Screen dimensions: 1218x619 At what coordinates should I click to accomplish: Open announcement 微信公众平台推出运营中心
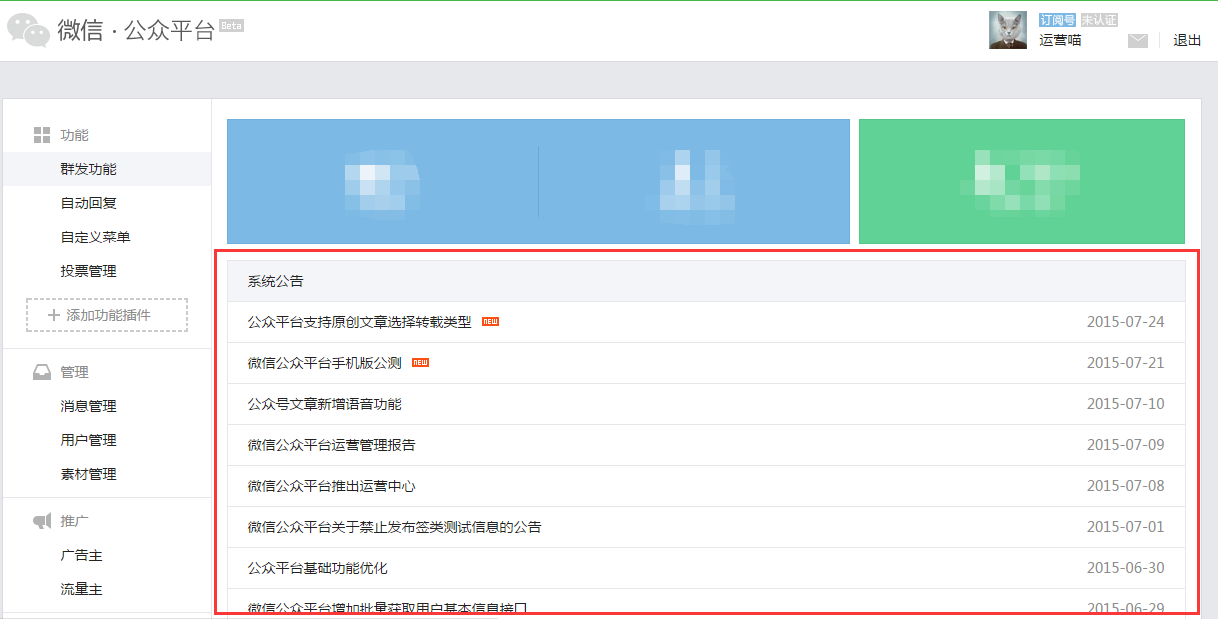point(331,486)
